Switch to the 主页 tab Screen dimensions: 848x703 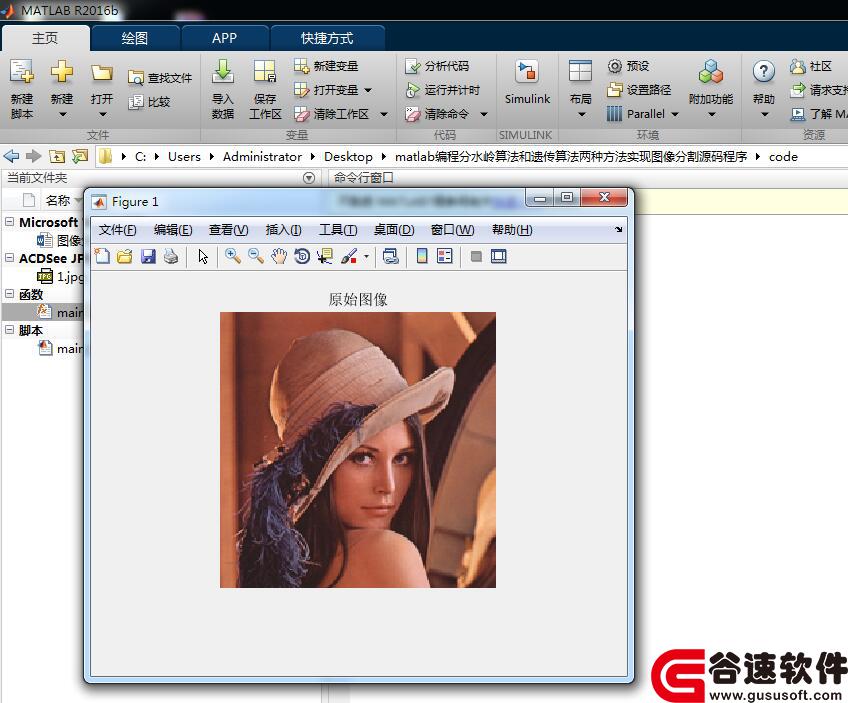(x=45, y=38)
